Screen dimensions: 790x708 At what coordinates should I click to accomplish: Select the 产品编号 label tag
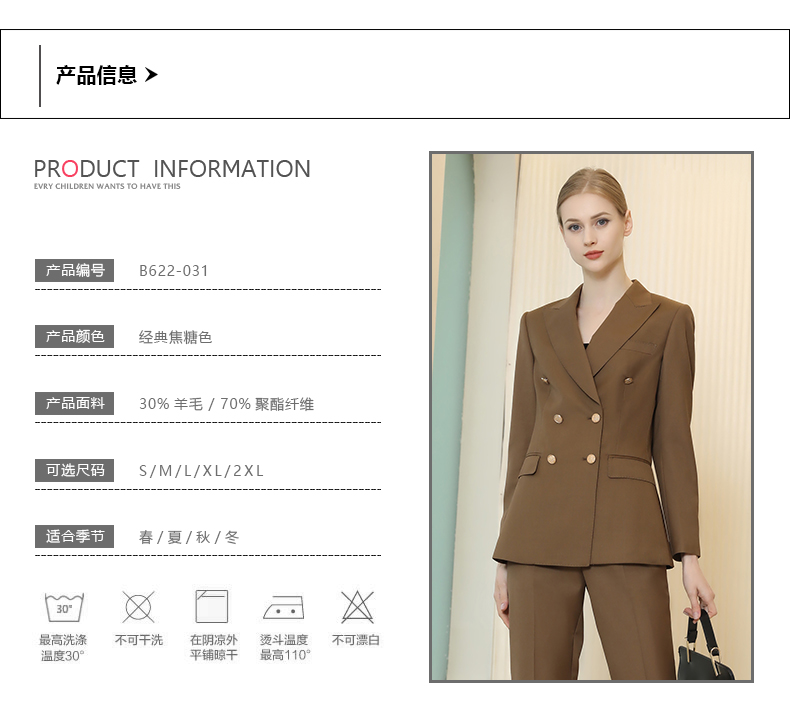click(75, 271)
